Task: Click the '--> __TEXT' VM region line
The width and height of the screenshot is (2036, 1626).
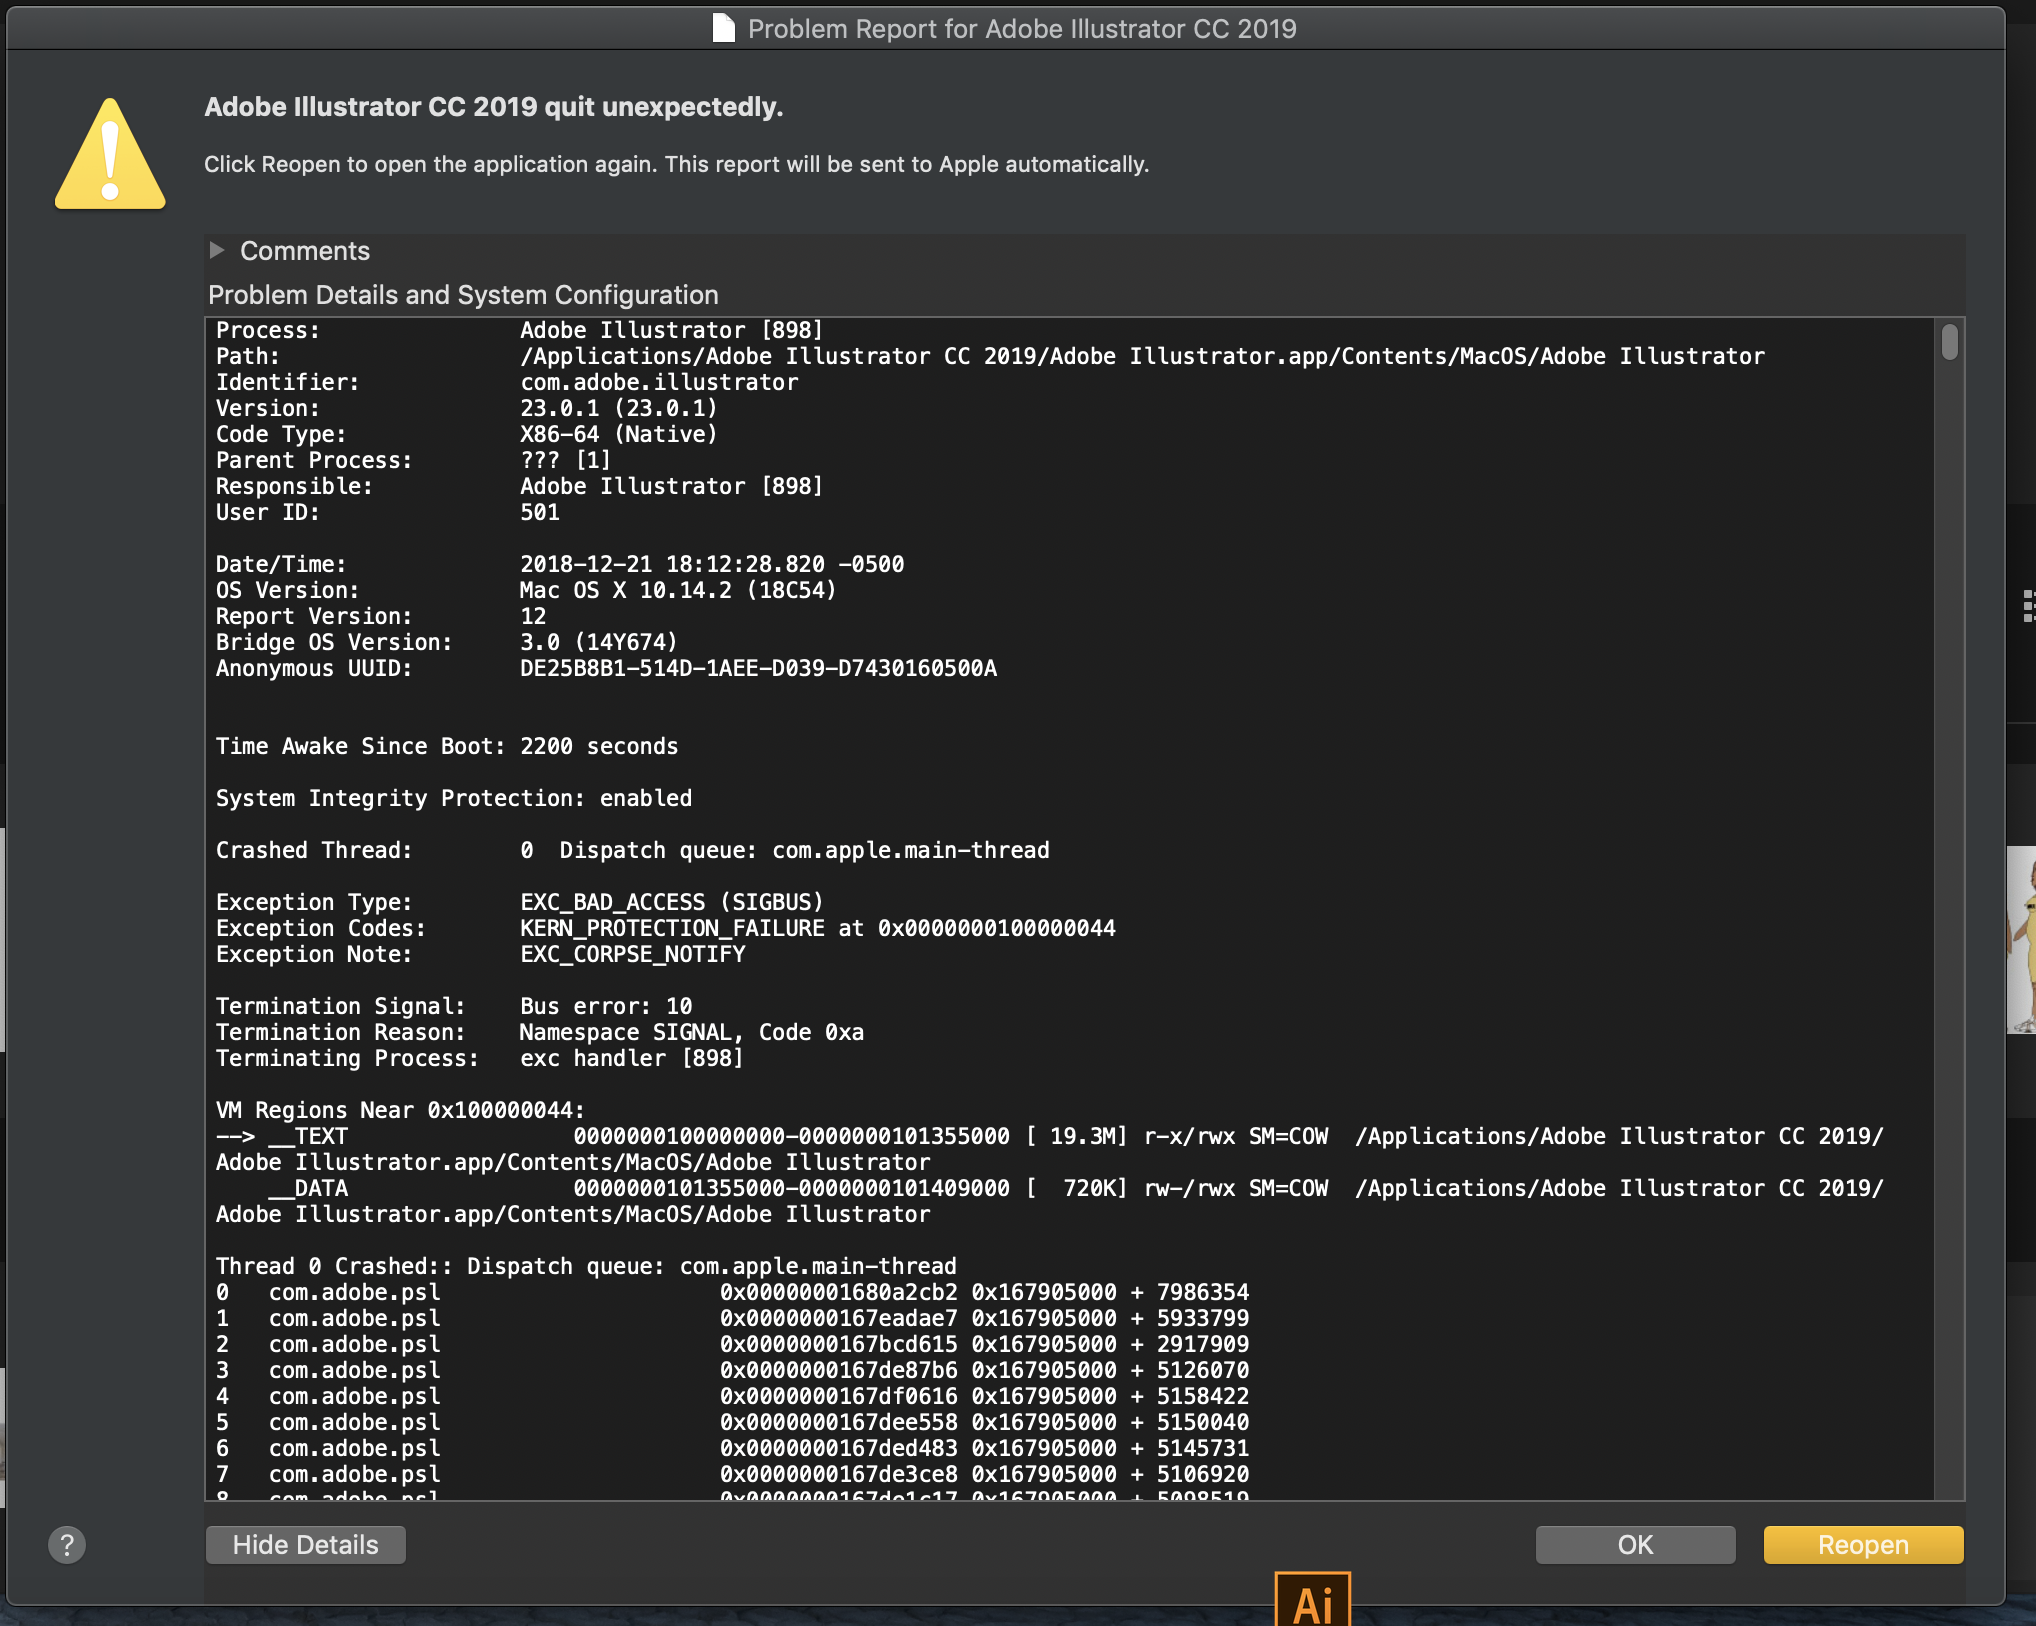Action: click(x=1050, y=1136)
